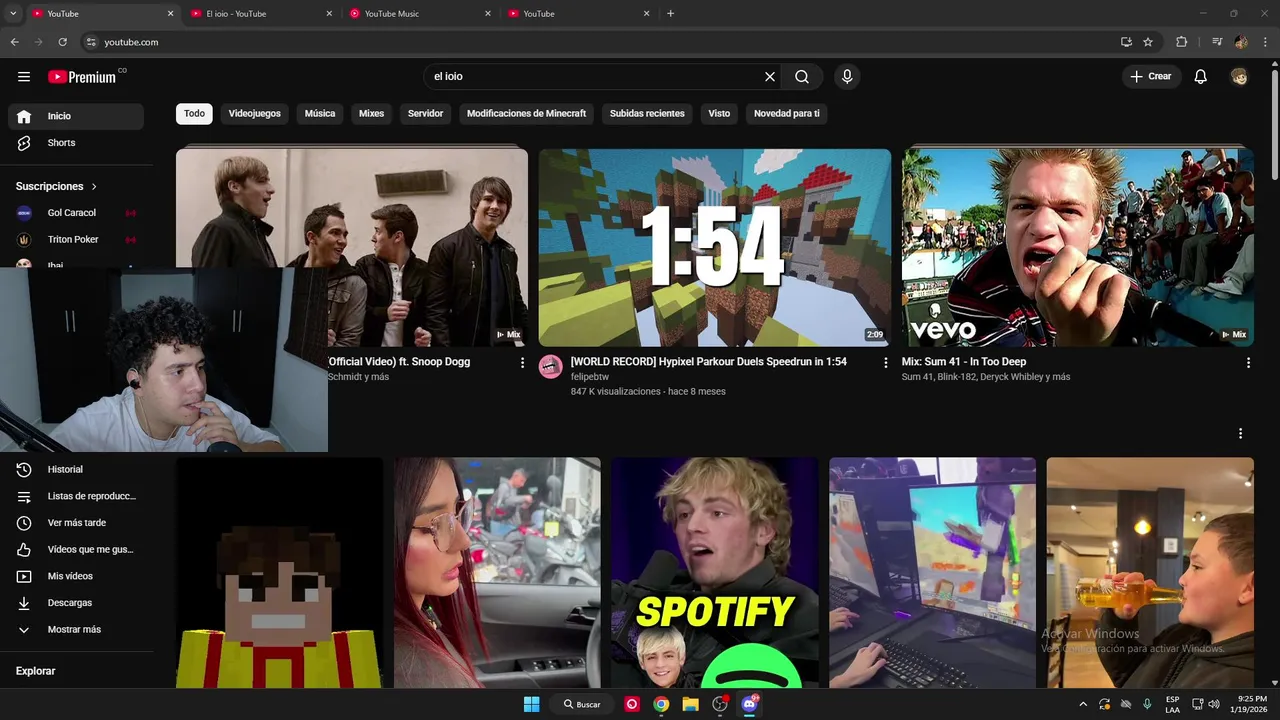Show hidden tray icons chevron
Viewport: 1280px width, 720px height.
(1083, 704)
